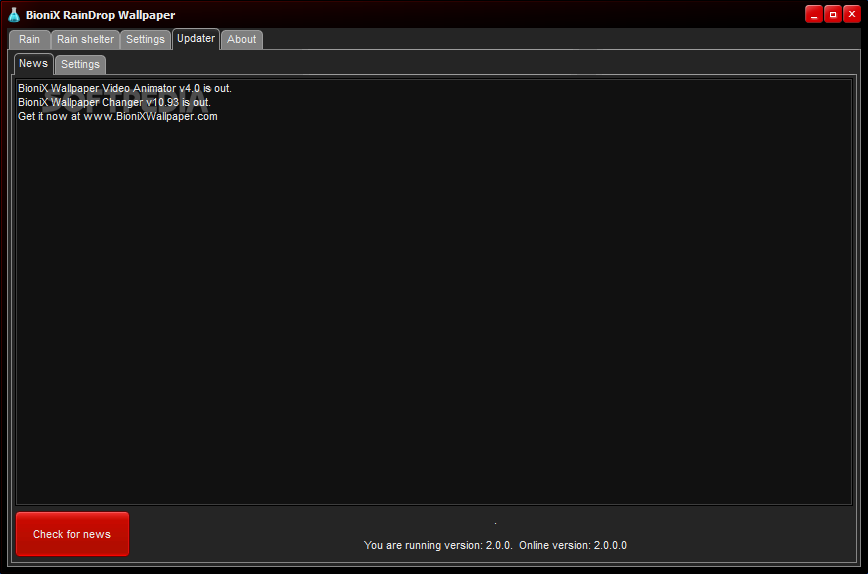Open the Rain tab
Viewport: 868px width, 574px height.
[x=29, y=39]
